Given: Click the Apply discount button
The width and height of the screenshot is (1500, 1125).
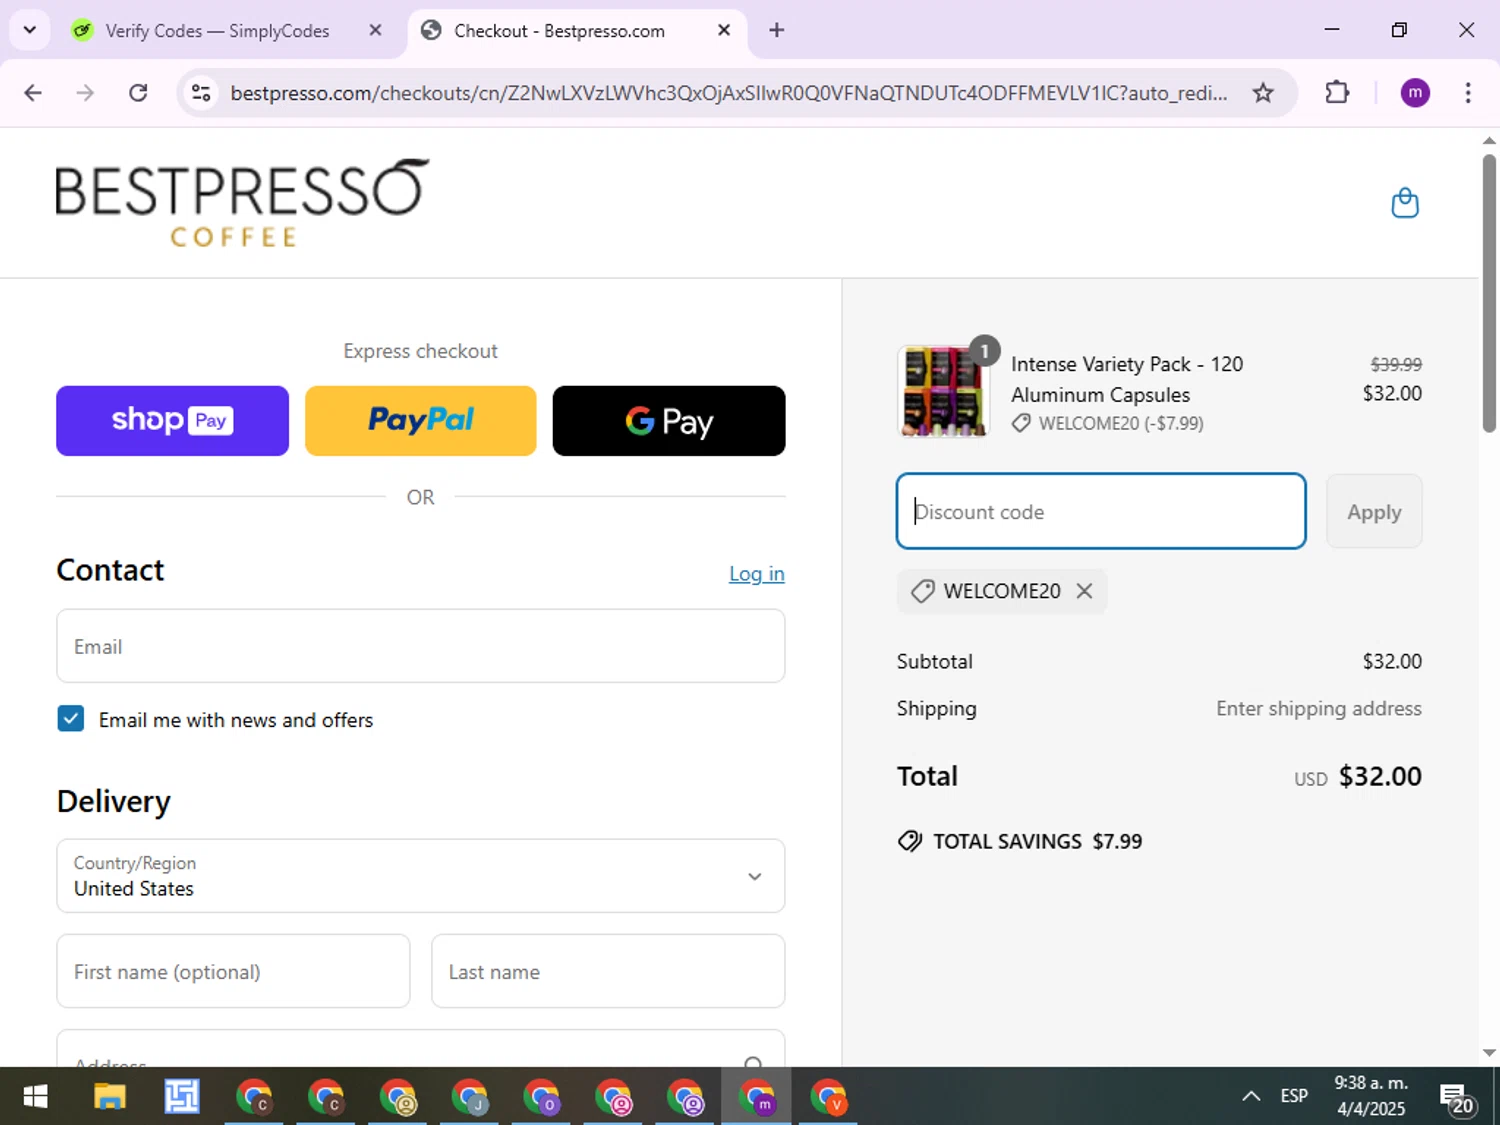Looking at the screenshot, I should click(x=1374, y=511).
